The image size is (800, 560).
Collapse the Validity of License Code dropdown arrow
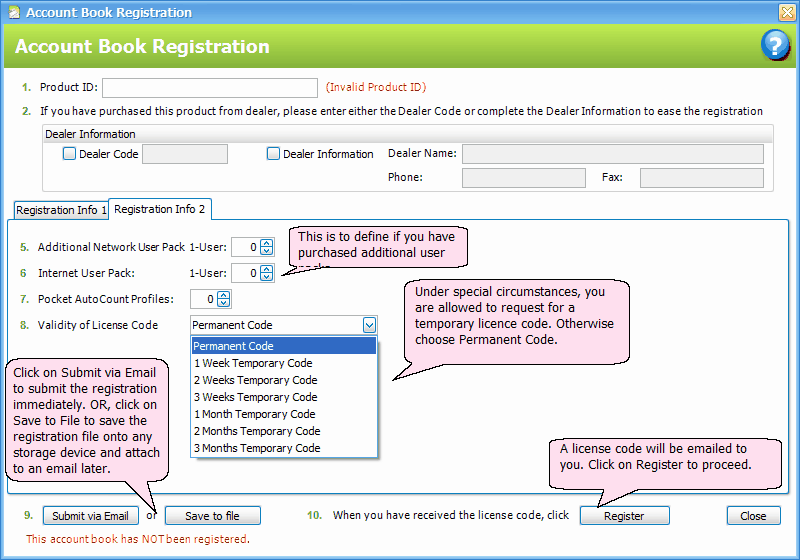tap(369, 325)
